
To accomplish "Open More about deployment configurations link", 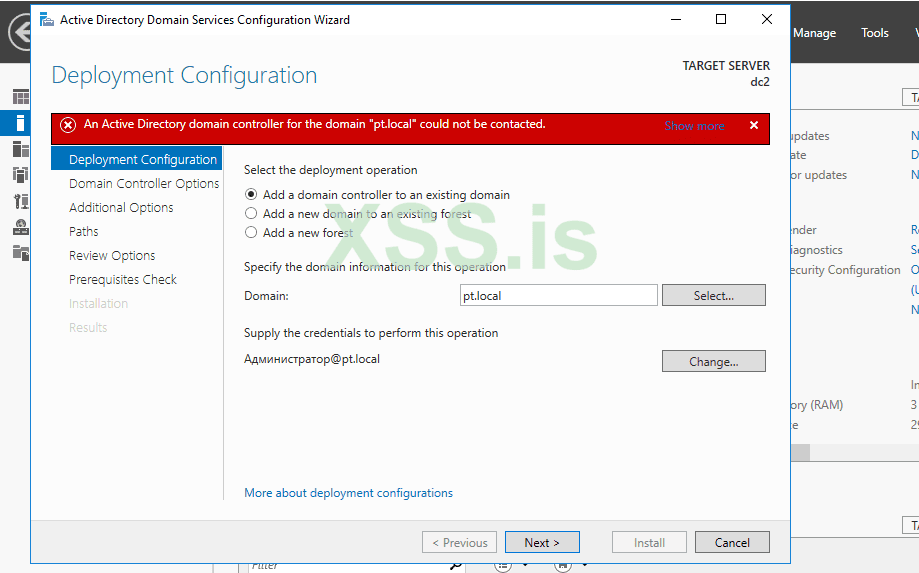I will click(x=348, y=493).
